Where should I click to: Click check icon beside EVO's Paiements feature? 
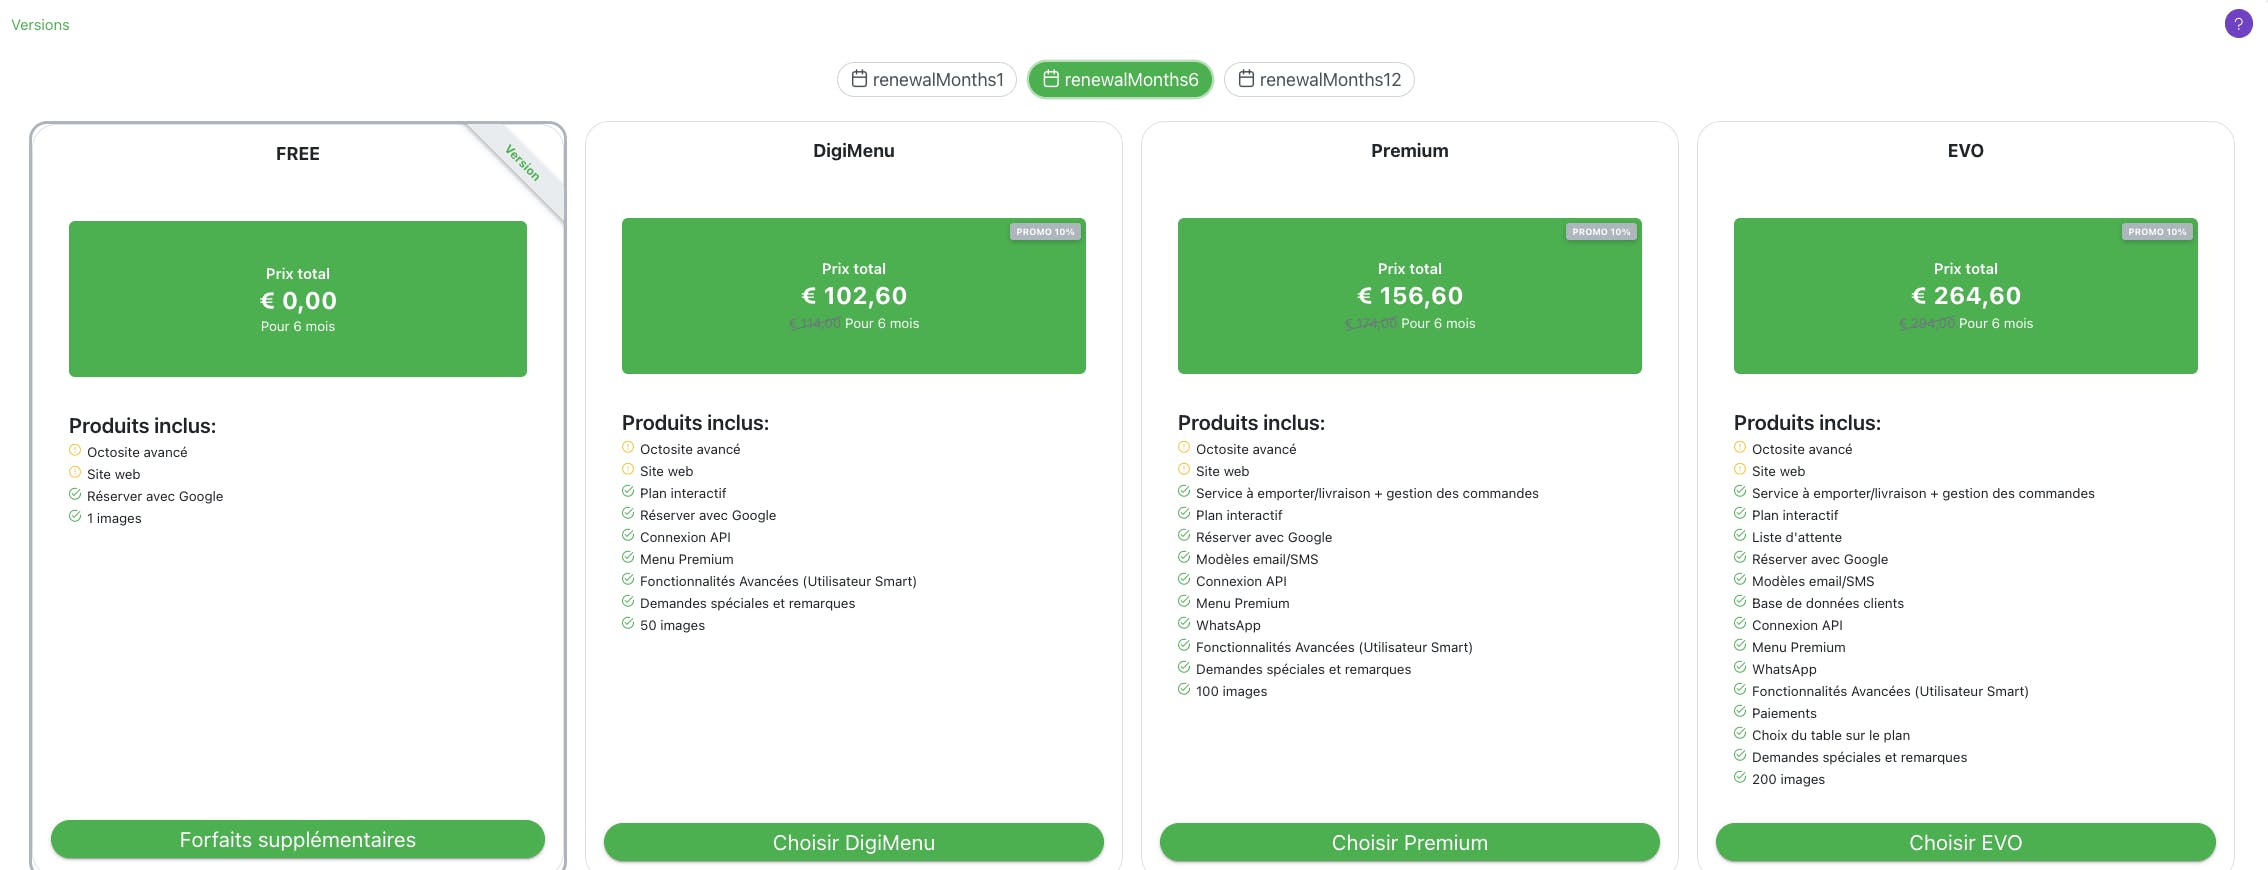point(1740,712)
